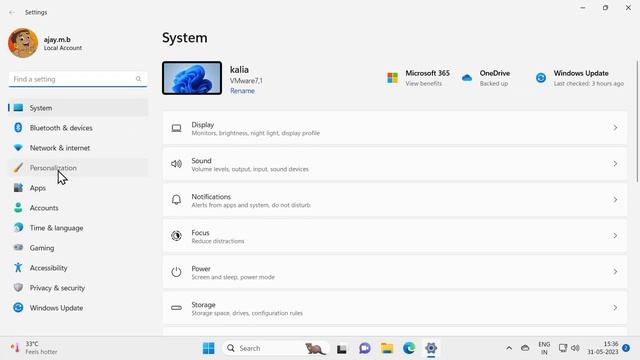Screen dimensions: 640x360
Task: Click the network icon in system tray
Action: pyautogui.click(x=562, y=348)
